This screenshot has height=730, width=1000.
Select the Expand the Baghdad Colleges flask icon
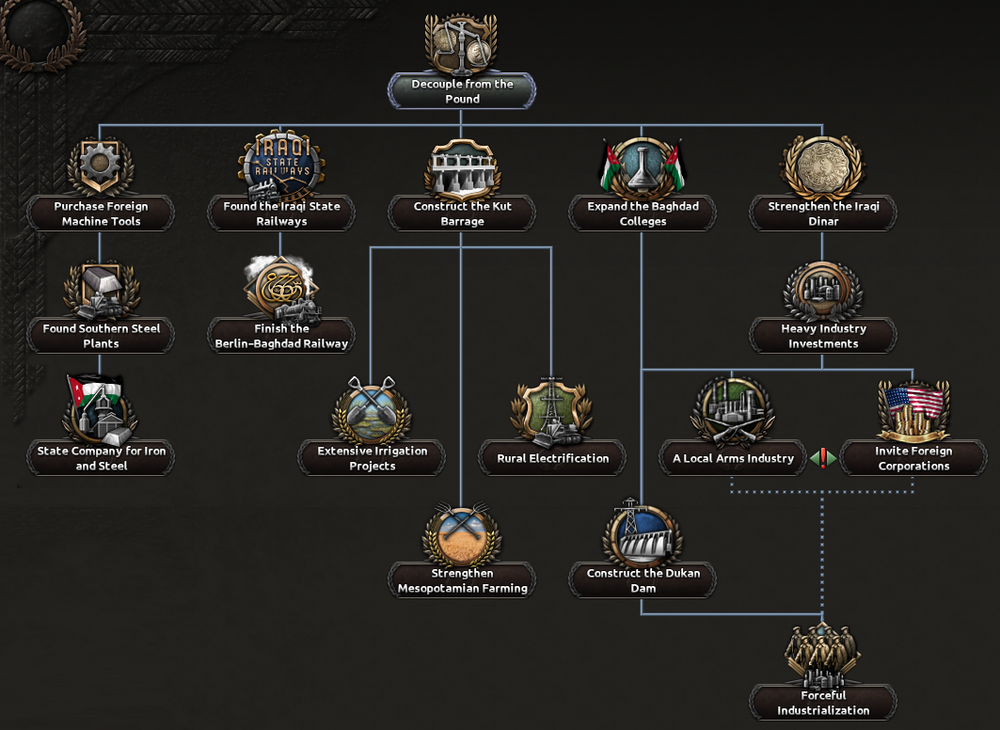click(x=642, y=164)
